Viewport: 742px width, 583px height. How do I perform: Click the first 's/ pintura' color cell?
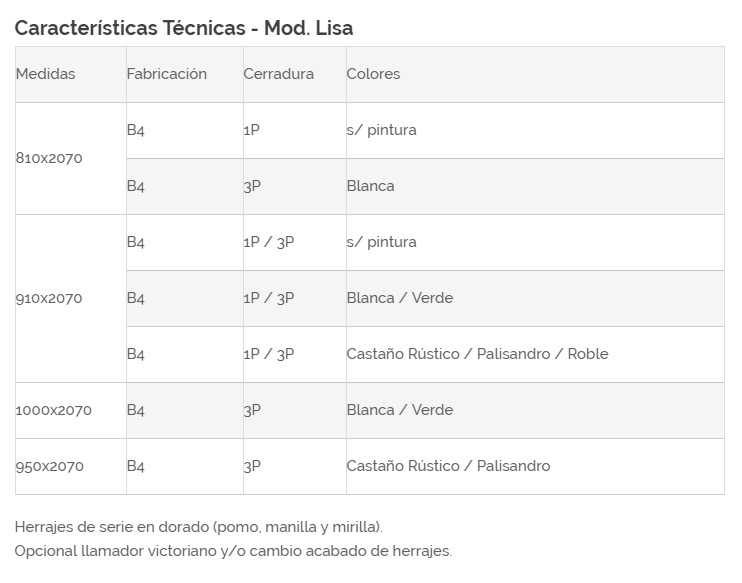pos(381,130)
